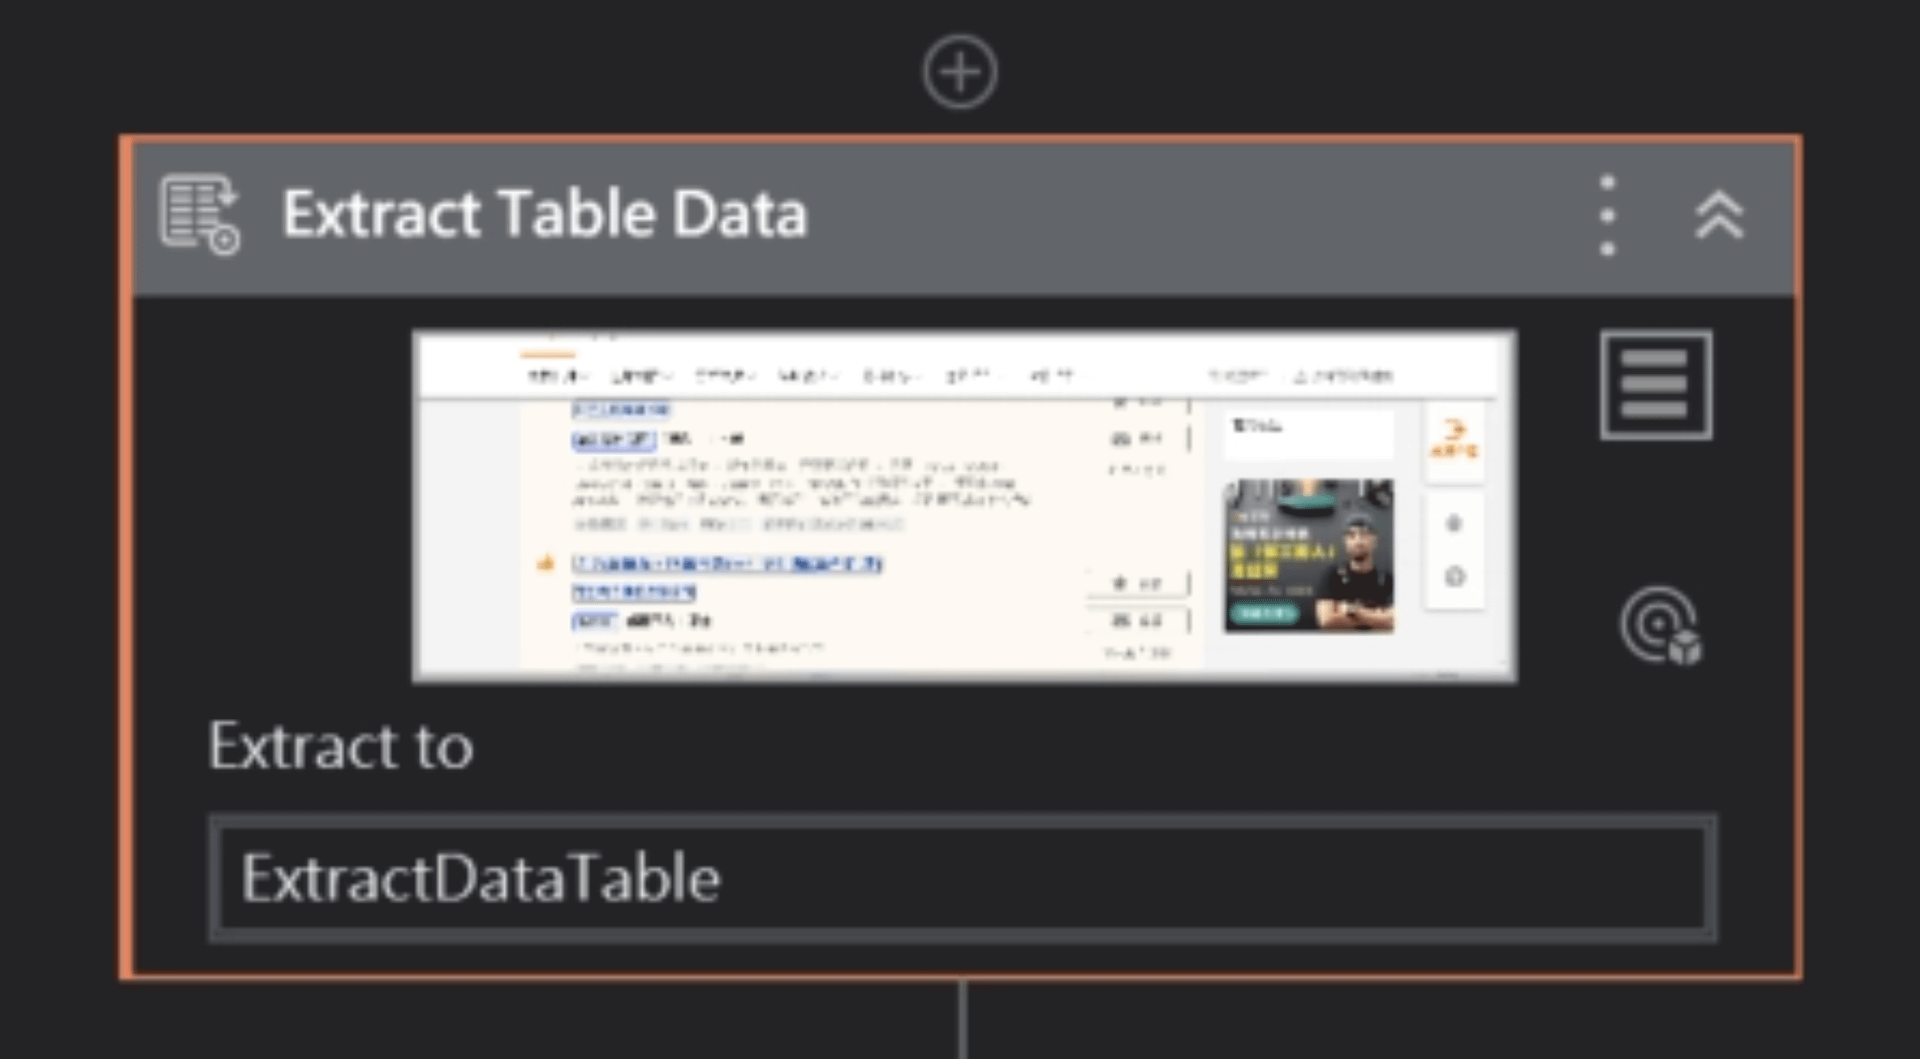This screenshot has height=1059, width=1920.
Task: Open the three-dot activity options menu
Action: point(1607,215)
